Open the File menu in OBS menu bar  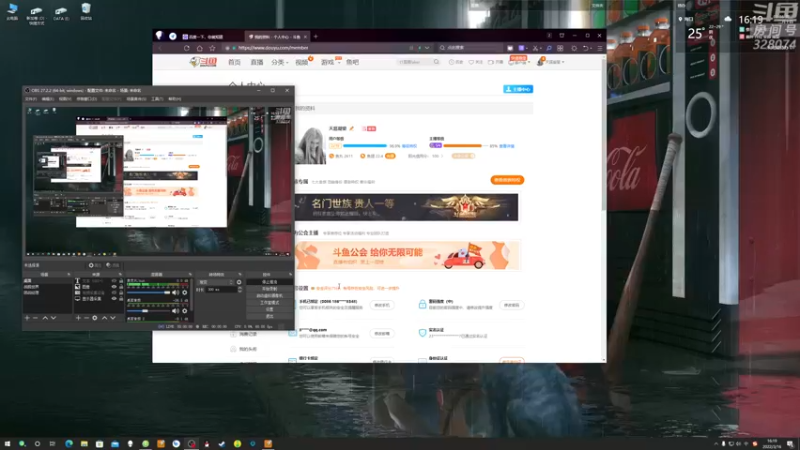(31, 99)
